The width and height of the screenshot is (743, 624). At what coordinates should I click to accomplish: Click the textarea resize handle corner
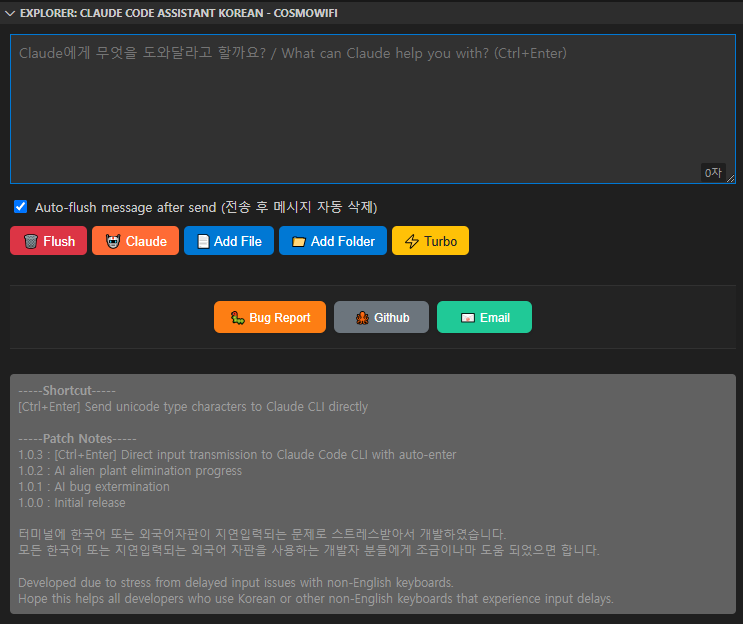[x=731, y=179]
